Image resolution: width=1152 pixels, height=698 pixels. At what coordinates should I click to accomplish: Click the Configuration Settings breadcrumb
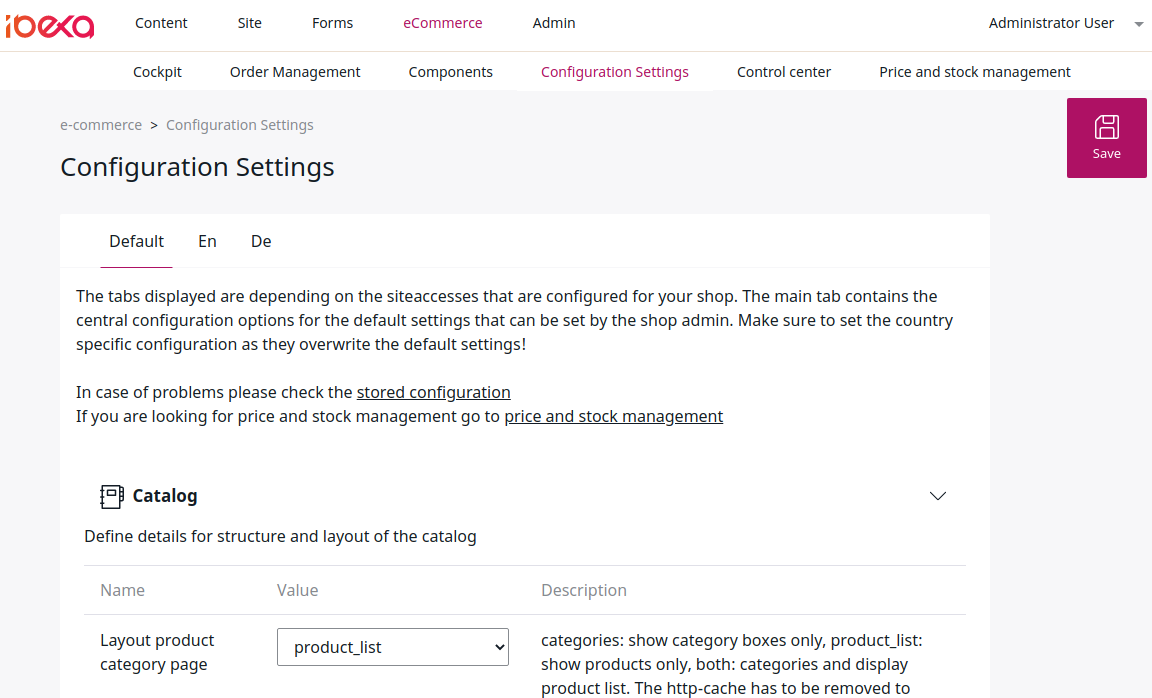tap(240, 125)
